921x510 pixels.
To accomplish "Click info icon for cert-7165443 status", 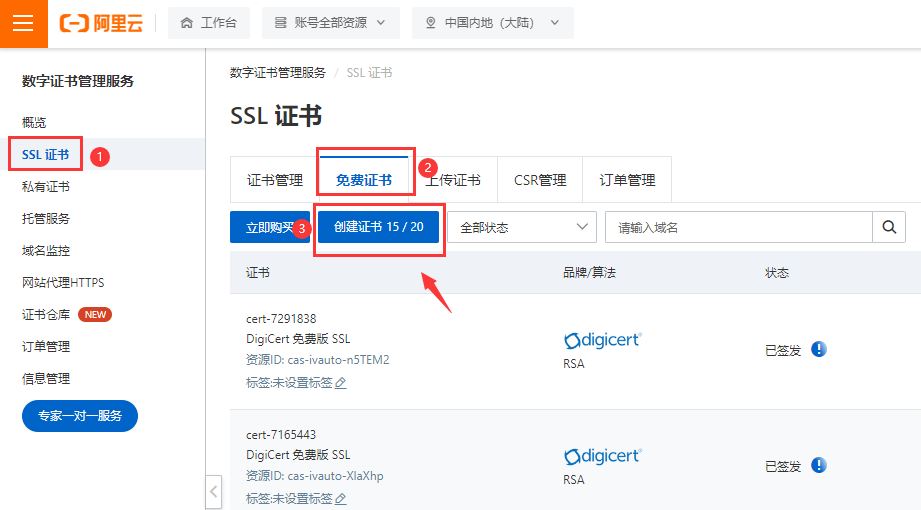I will pos(819,465).
